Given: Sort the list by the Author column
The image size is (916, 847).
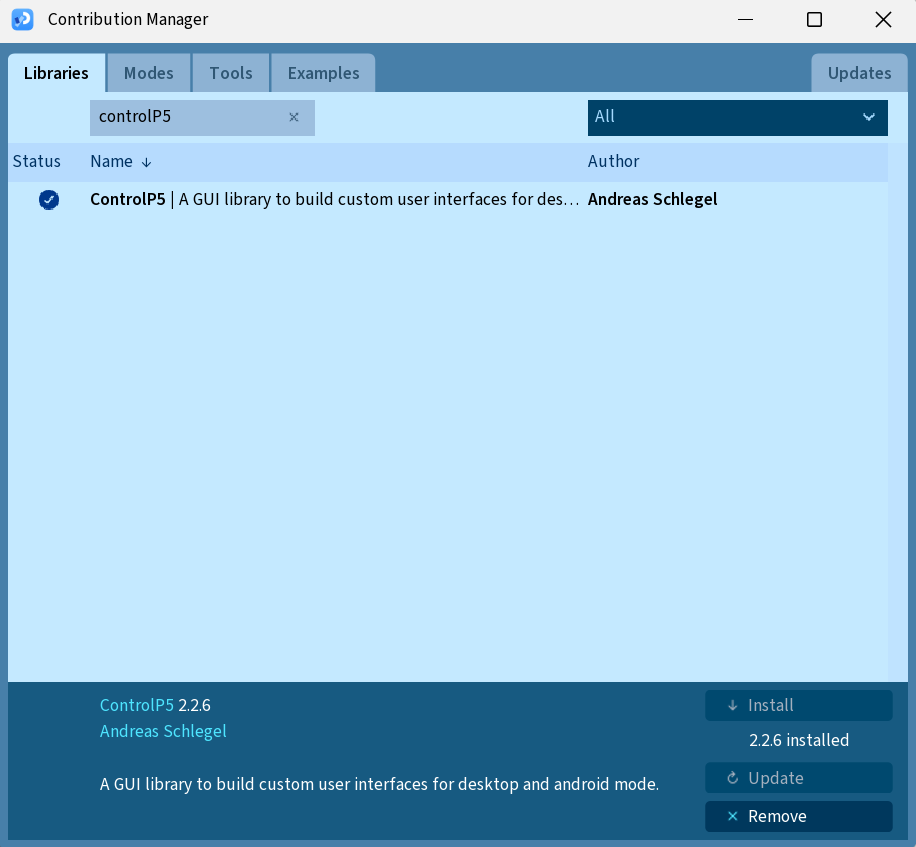Looking at the screenshot, I should 613,161.
